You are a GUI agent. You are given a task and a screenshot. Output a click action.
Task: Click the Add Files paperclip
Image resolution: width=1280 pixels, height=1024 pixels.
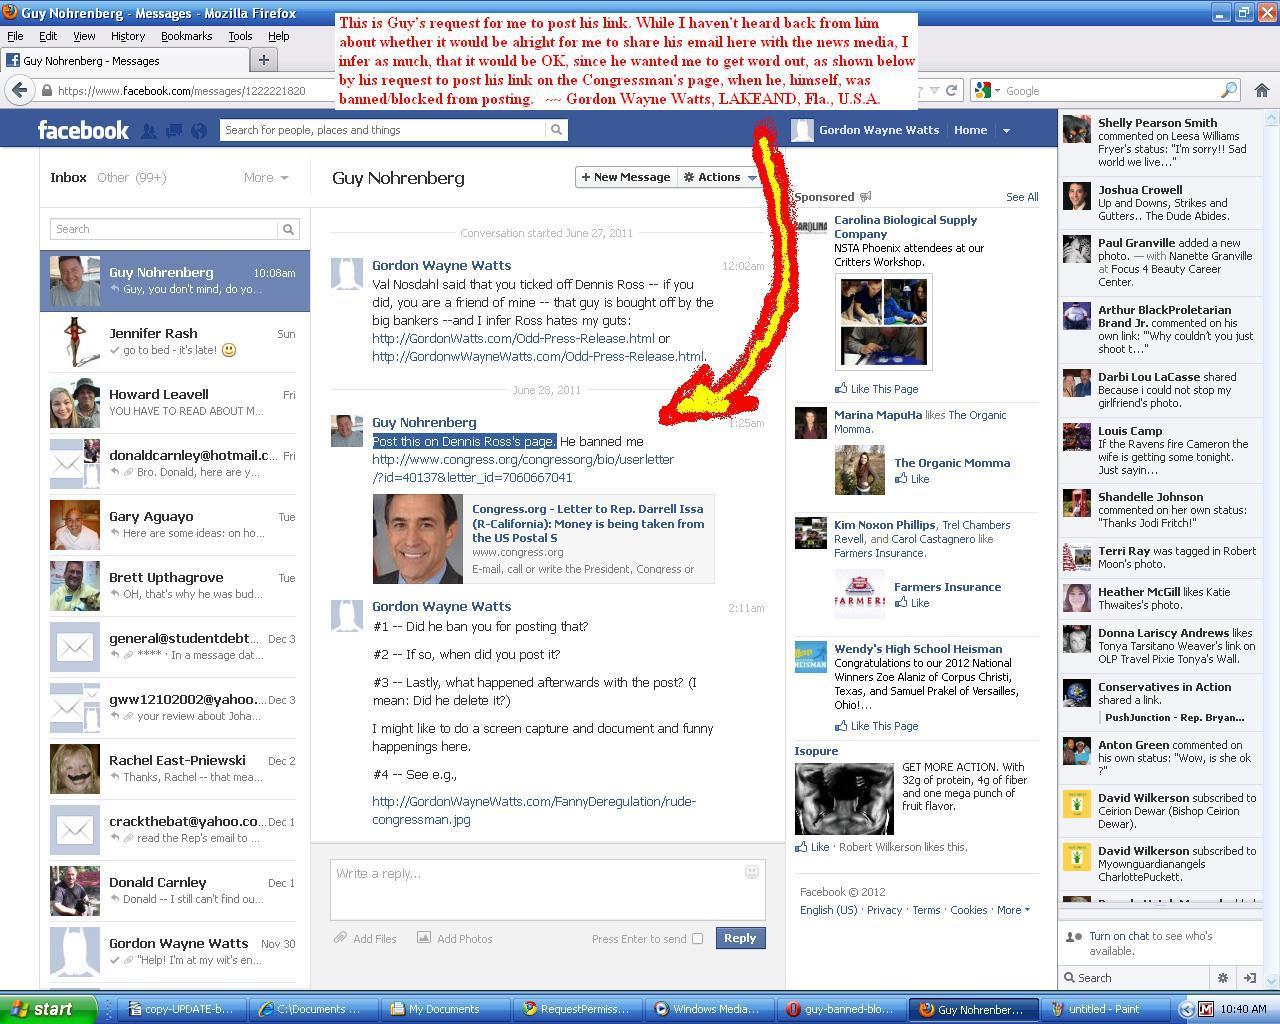click(341, 938)
